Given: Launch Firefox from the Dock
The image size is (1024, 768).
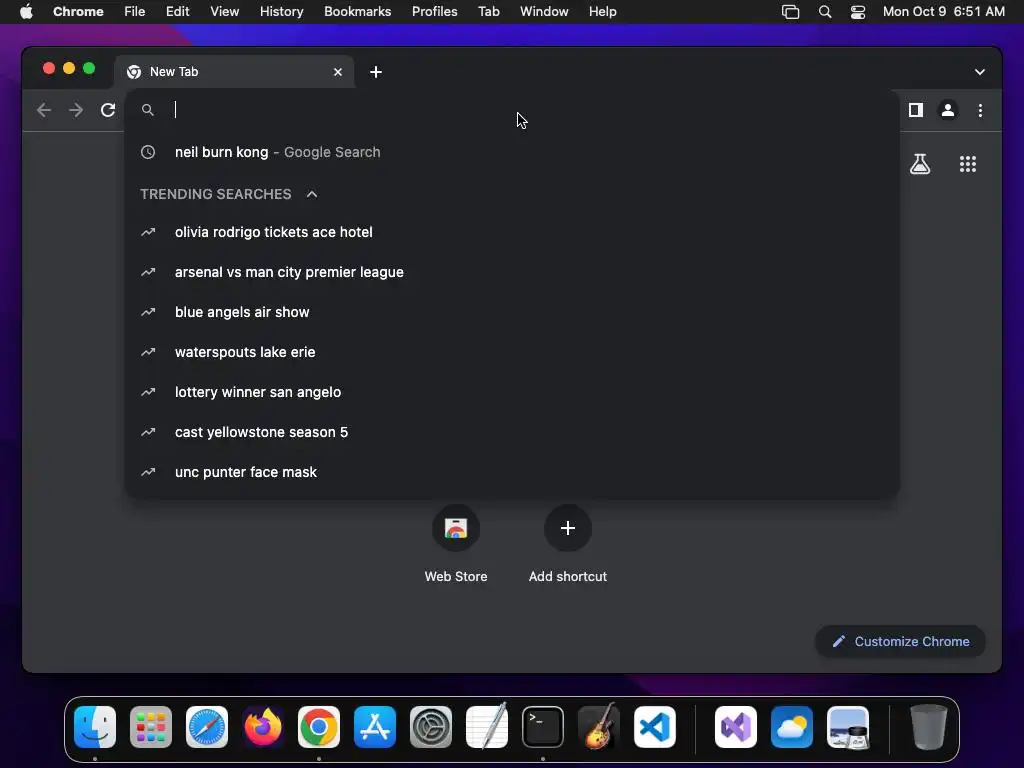Looking at the screenshot, I should [263, 727].
